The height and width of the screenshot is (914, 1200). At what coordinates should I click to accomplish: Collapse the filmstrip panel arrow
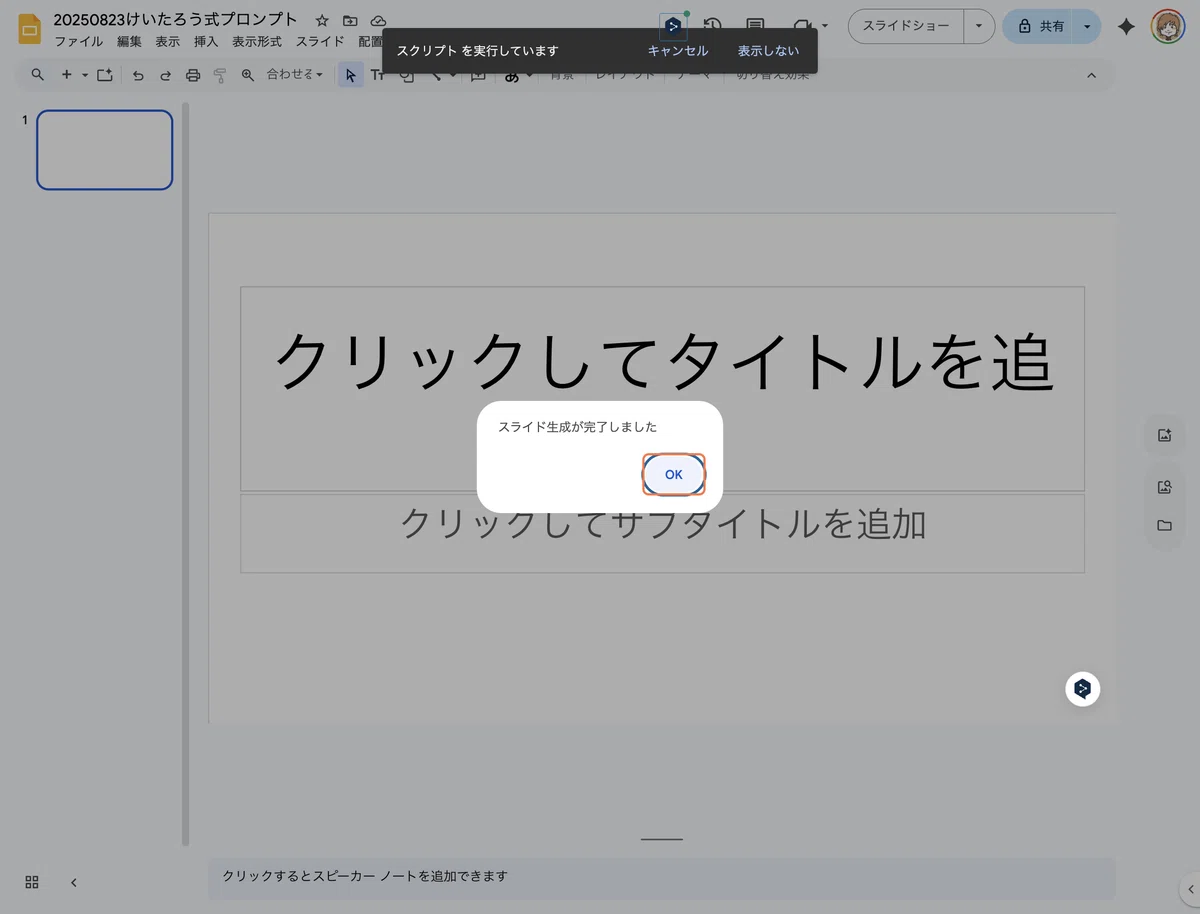pos(74,882)
